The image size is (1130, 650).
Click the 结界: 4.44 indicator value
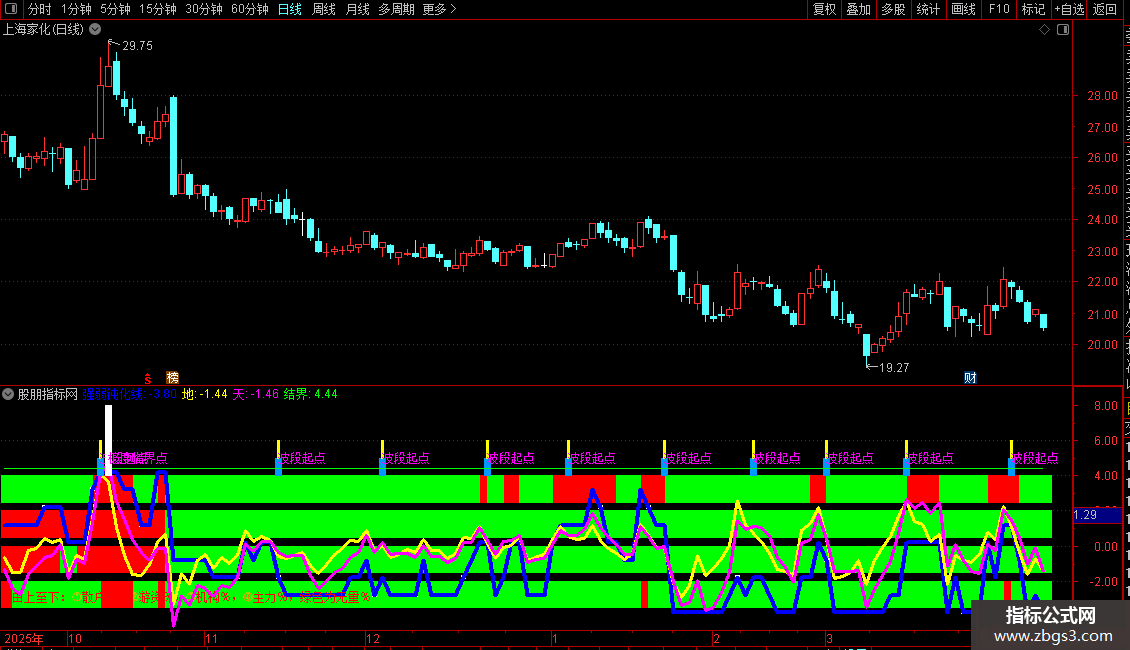310,394
